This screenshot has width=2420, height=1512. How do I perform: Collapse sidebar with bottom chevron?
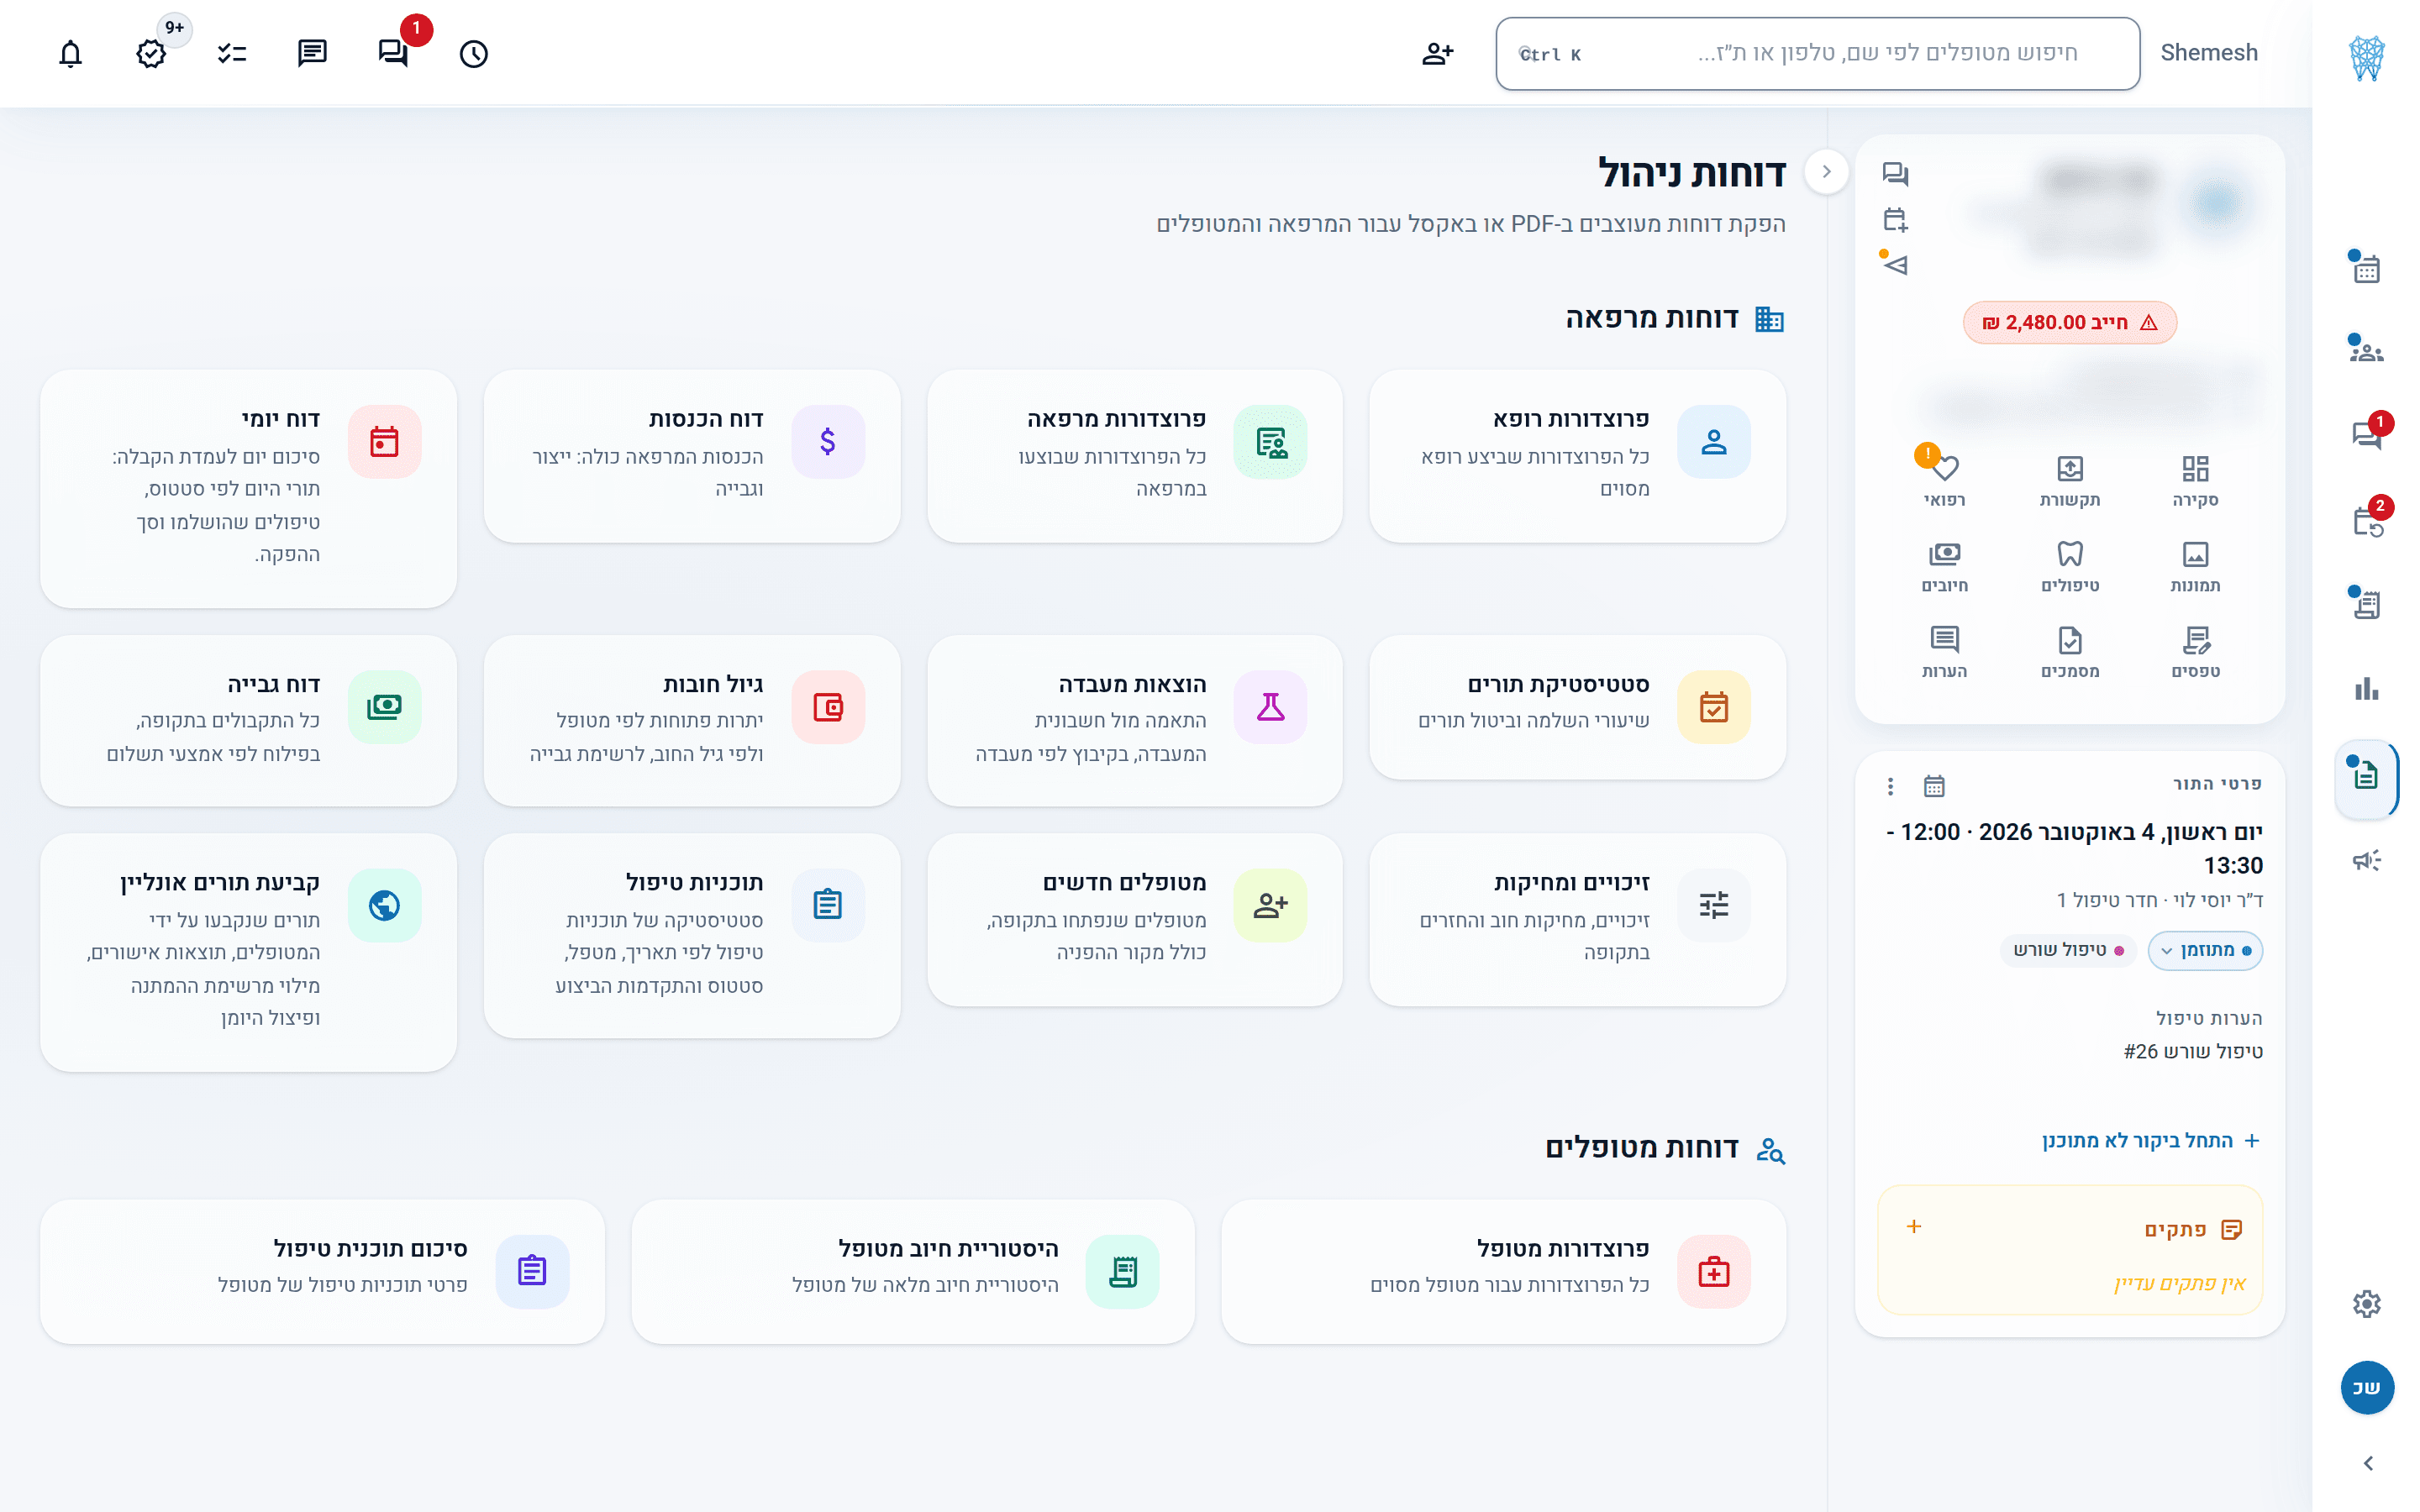[2366, 1463]
